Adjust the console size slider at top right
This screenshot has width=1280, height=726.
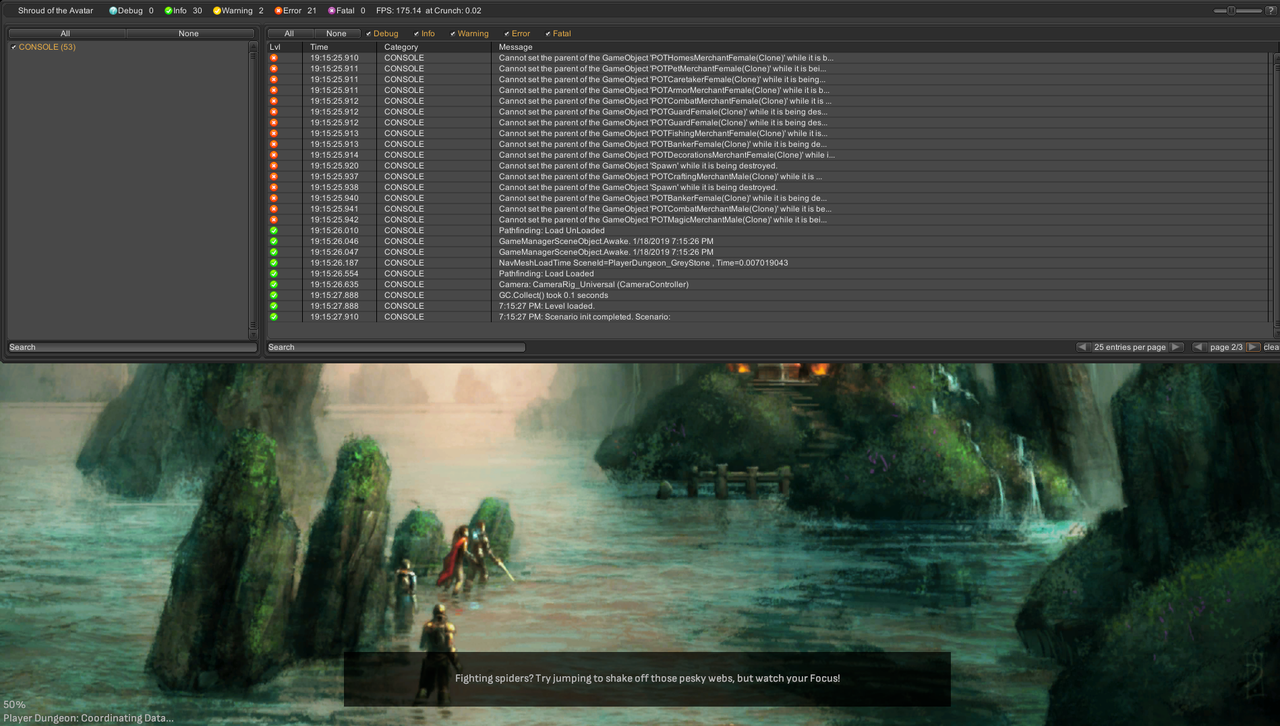tap(1232, 10)
